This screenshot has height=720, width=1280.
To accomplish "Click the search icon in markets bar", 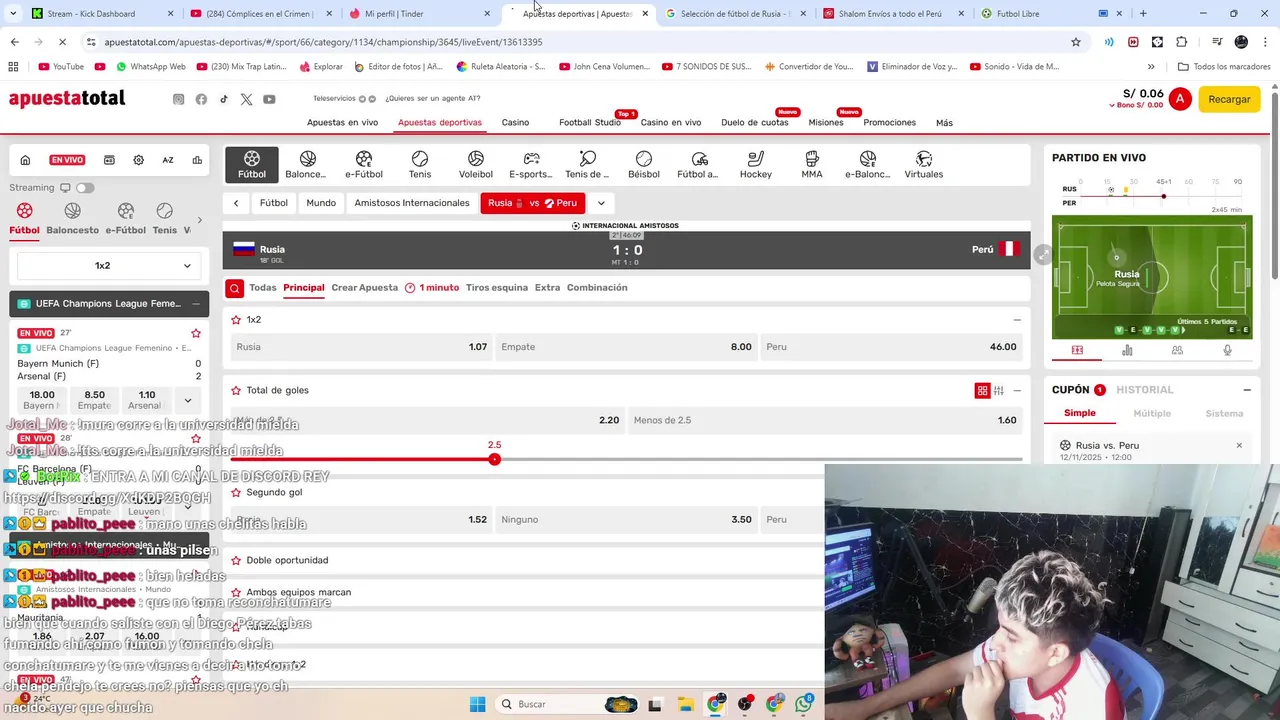I will (234, 288).
